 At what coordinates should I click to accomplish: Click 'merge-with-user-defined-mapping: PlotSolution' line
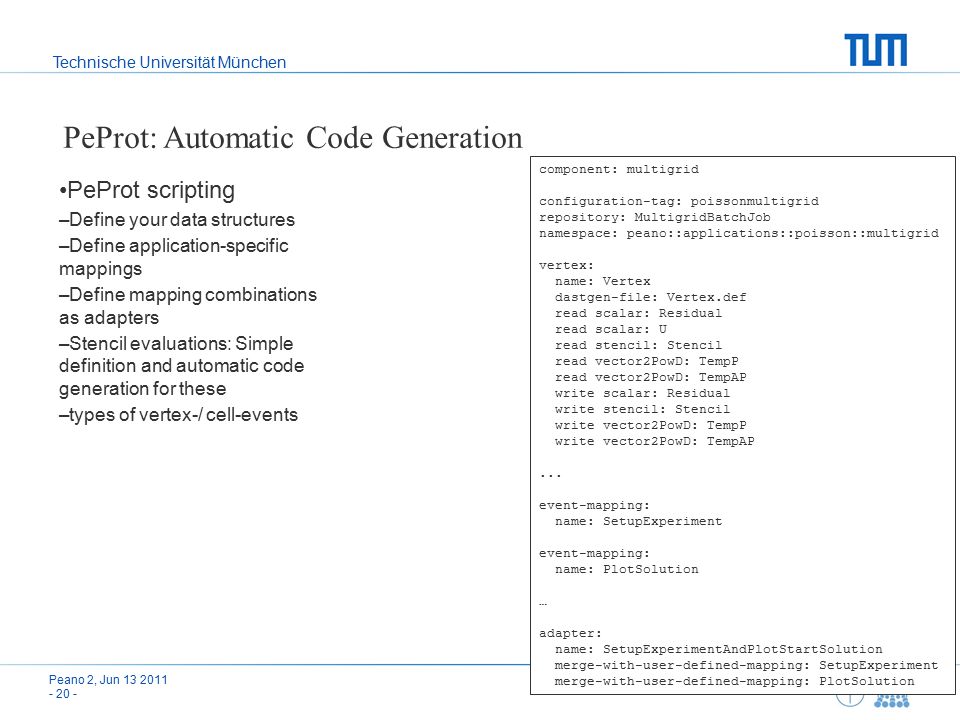coord(735,681)
